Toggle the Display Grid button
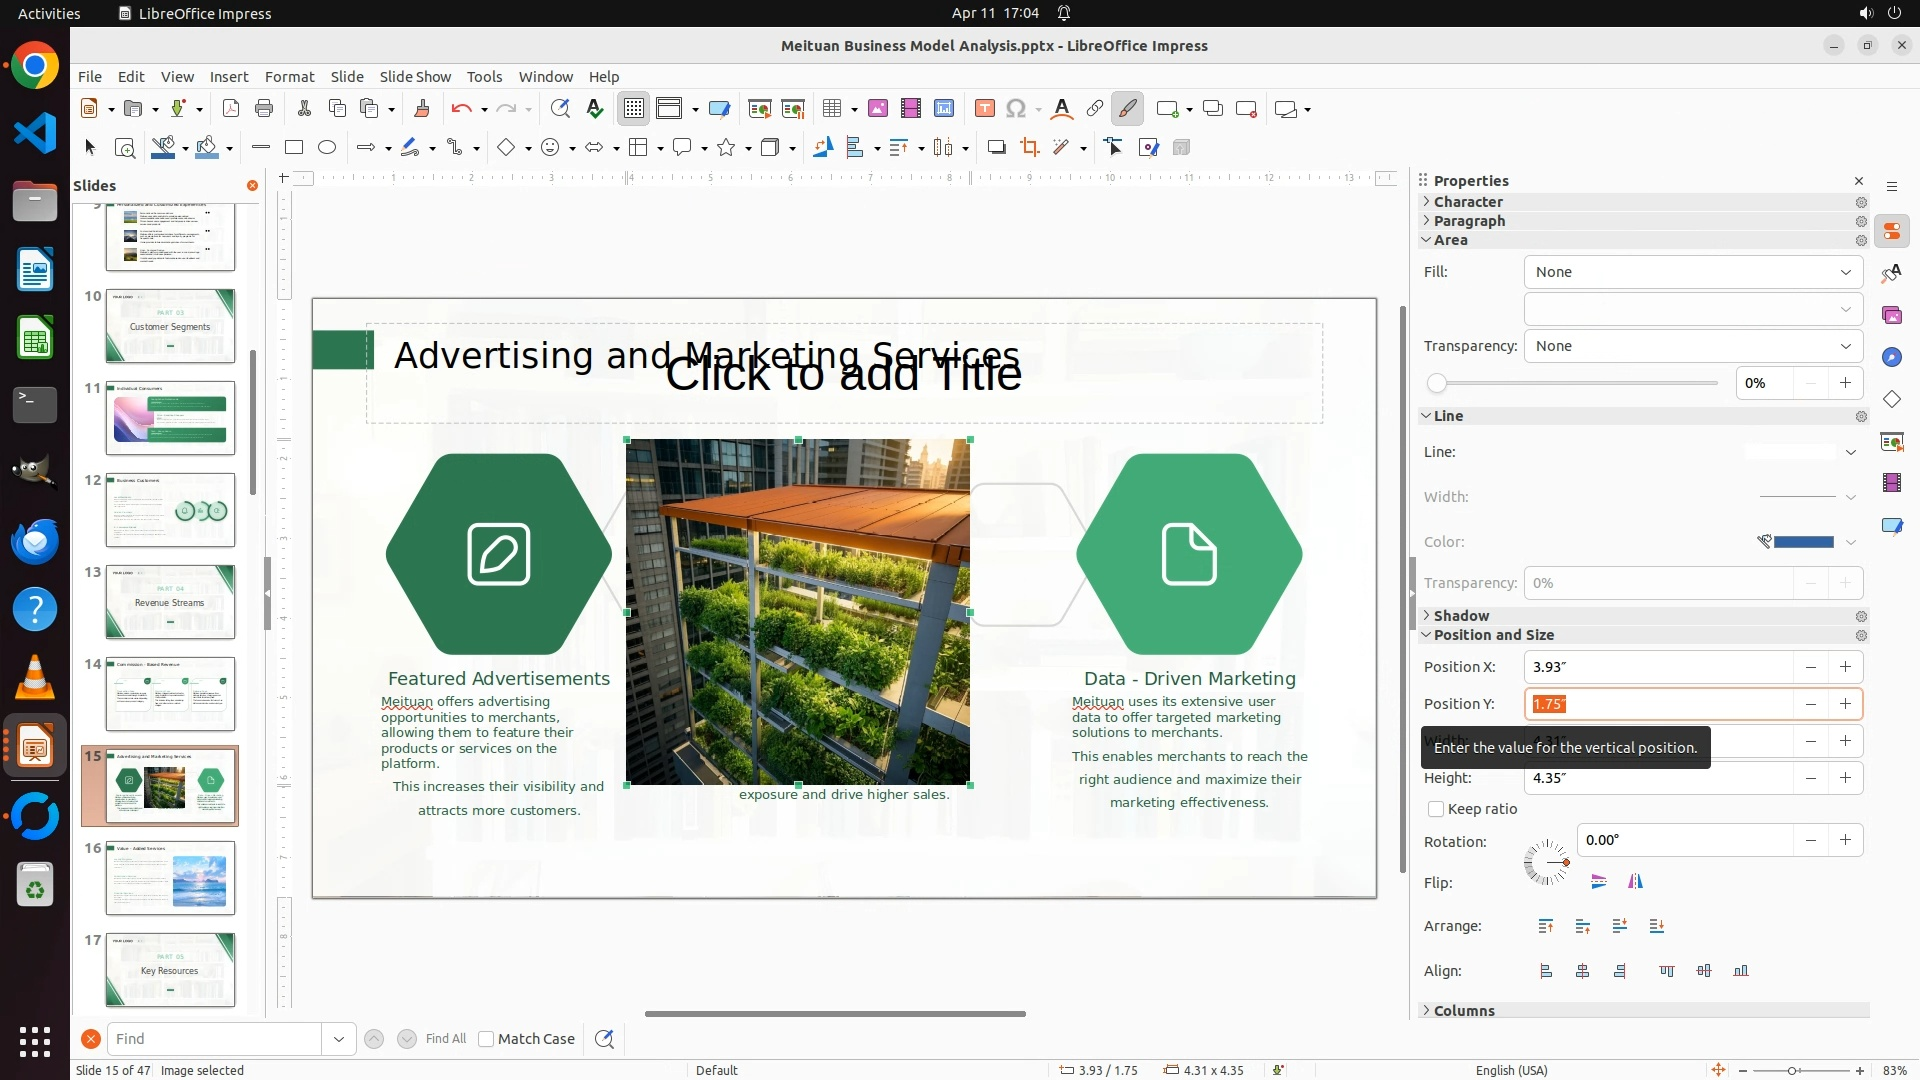 point(634,109)
